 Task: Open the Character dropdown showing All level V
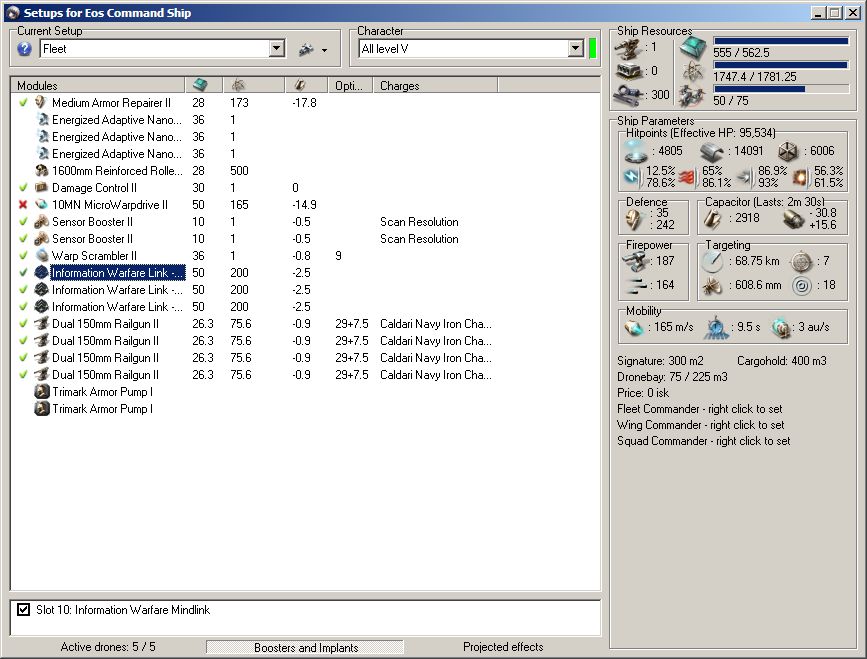click(575, 49)
